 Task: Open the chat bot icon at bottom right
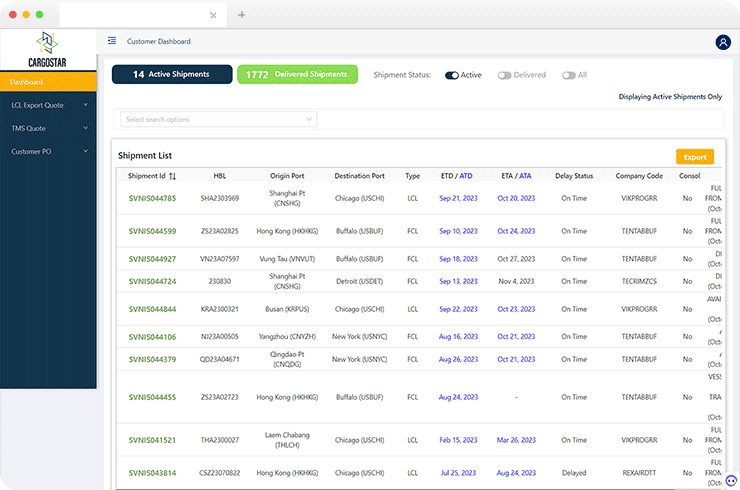tap(731, 481)
